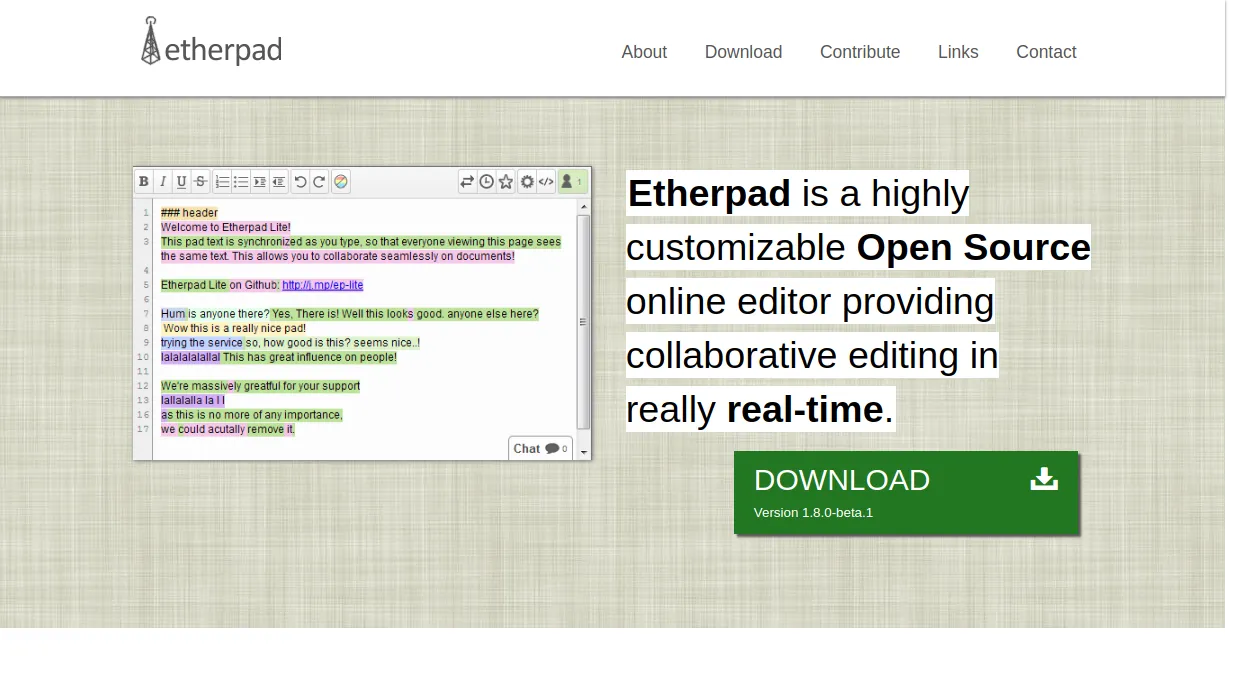Click "as this is no more of any importance," line
Screen dimensions: 1240x675
(252, 415)
